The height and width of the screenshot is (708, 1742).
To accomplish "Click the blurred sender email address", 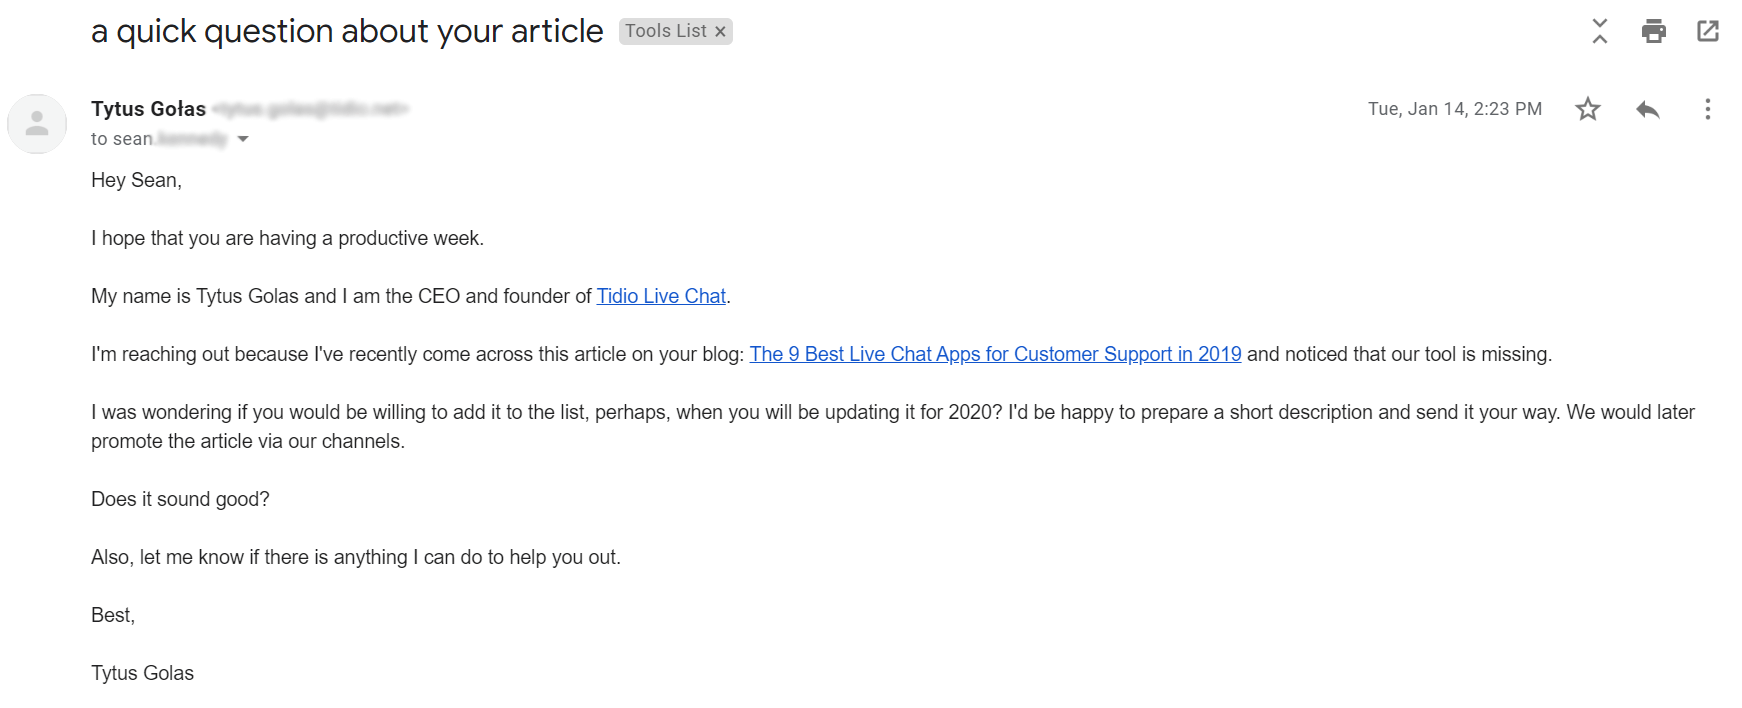I will 311,109.
